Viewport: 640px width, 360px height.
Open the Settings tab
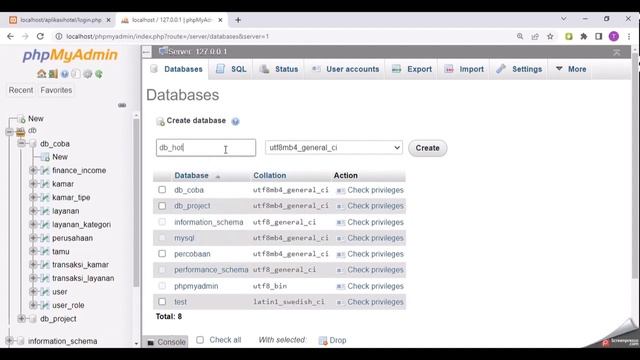coord(520,69)
